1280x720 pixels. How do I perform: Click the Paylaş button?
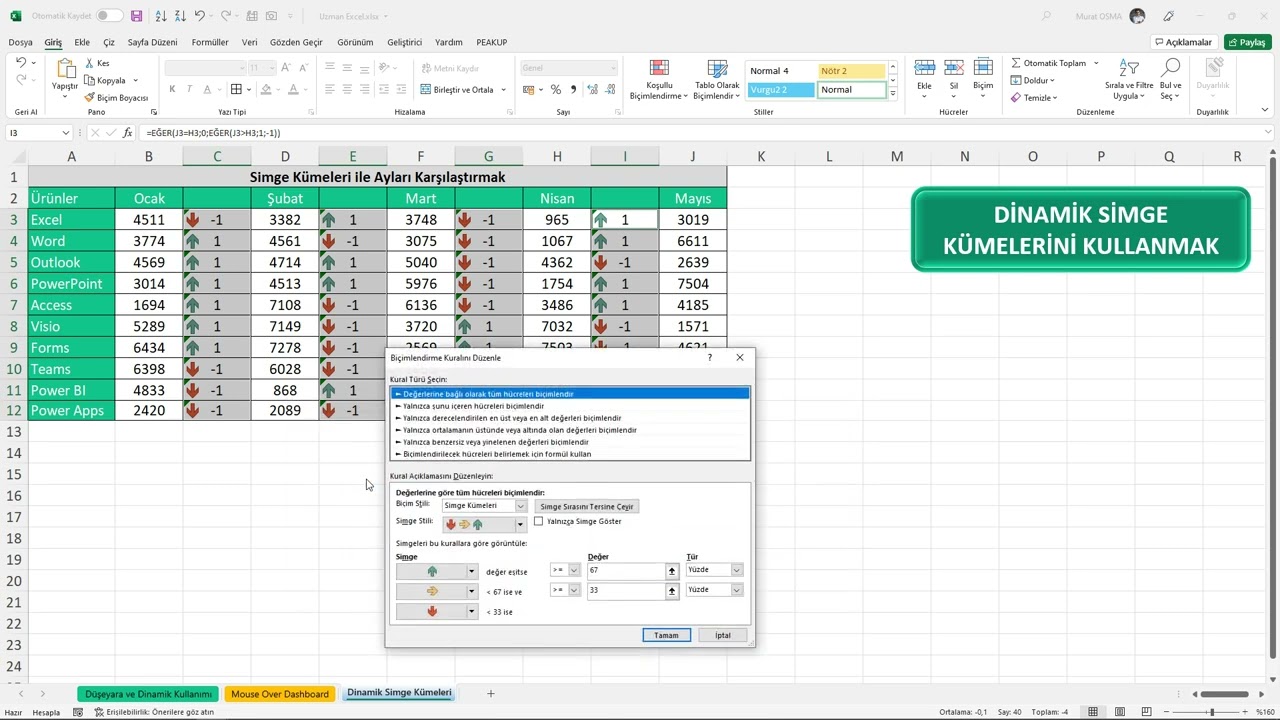(1247, 42)
